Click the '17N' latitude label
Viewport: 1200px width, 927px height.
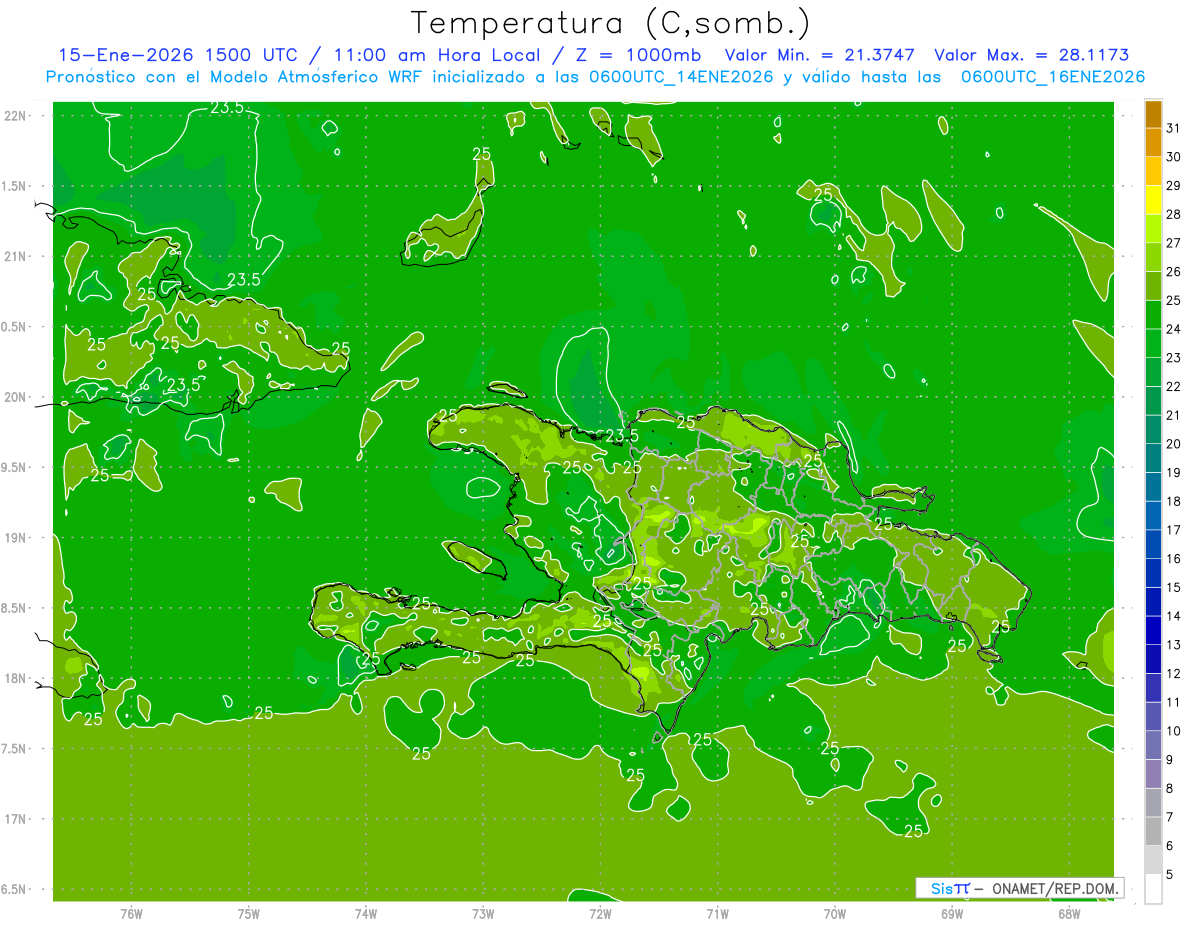[17, 820]
